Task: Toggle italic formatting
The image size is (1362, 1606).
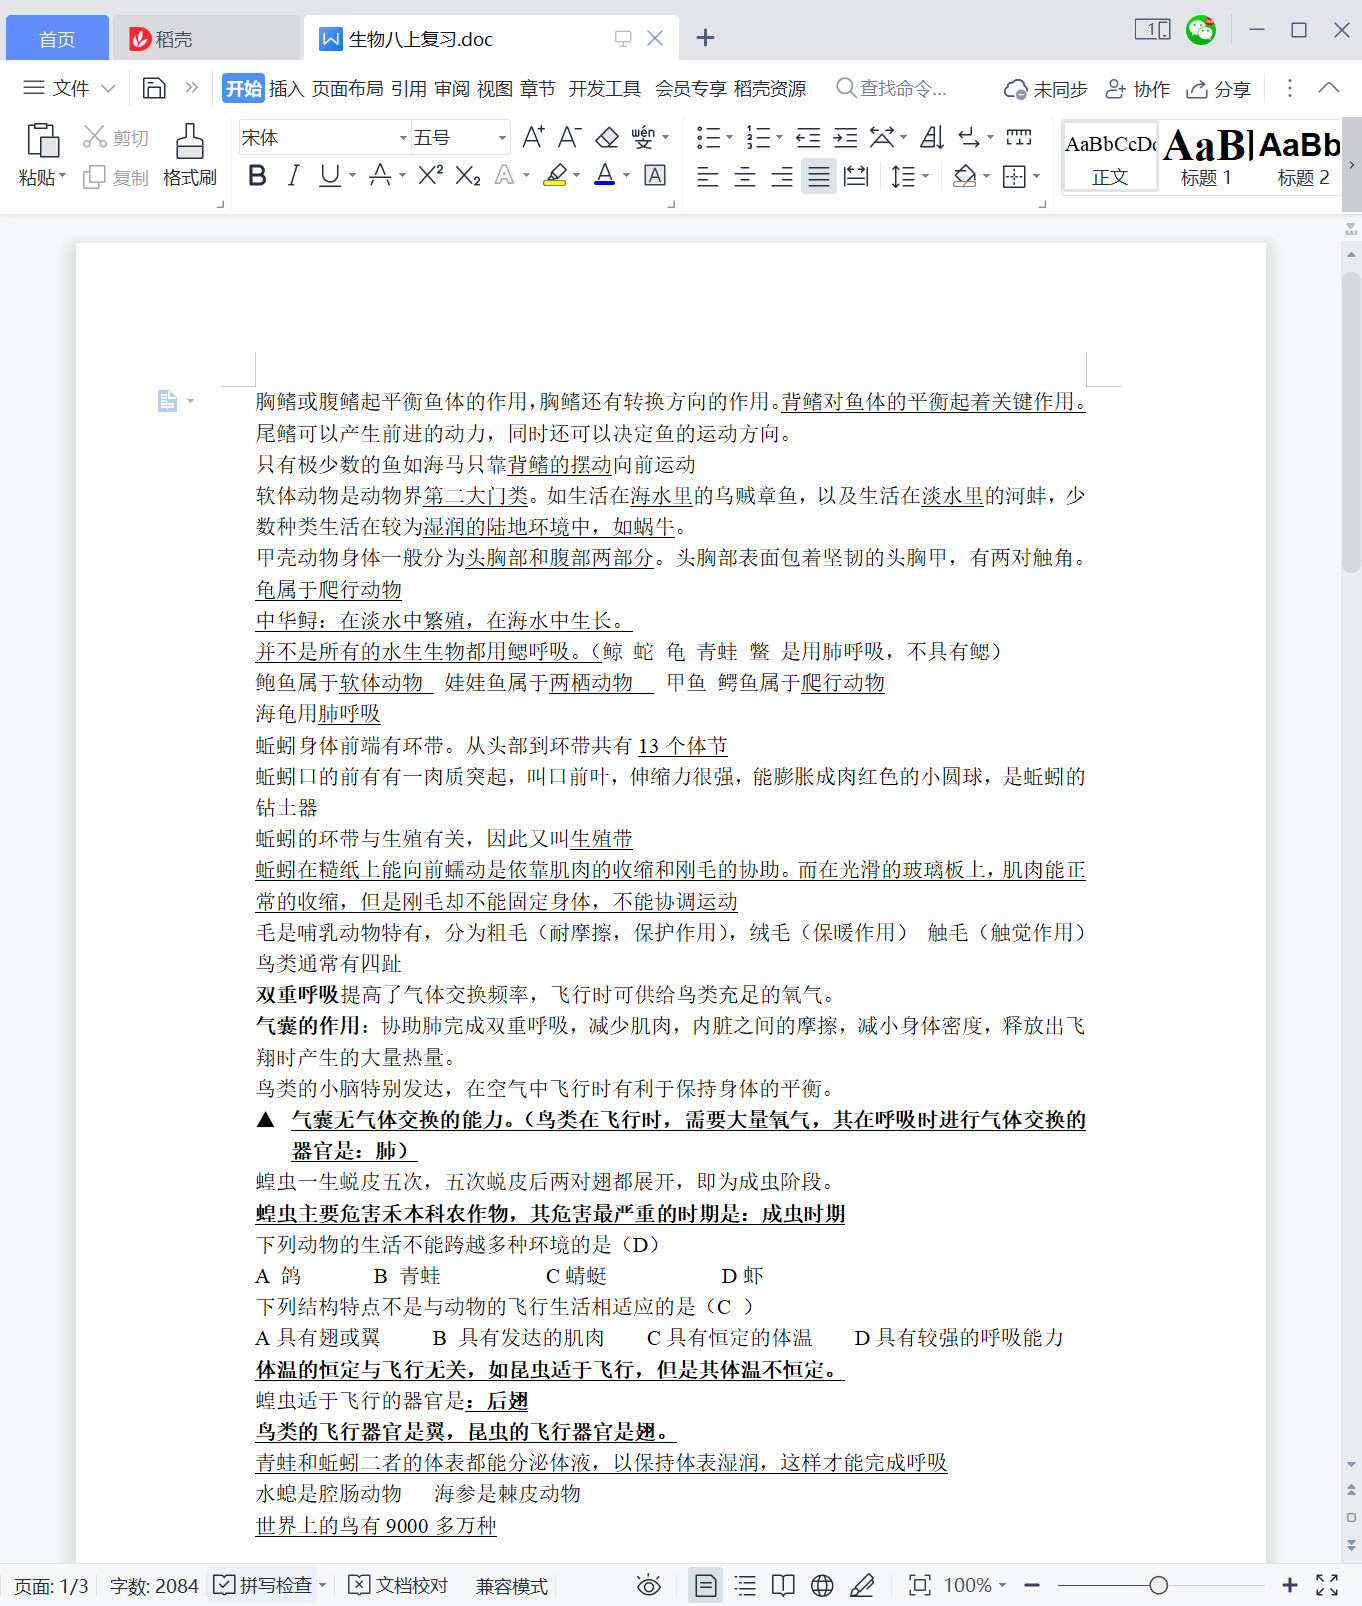Action: point(293,176)
